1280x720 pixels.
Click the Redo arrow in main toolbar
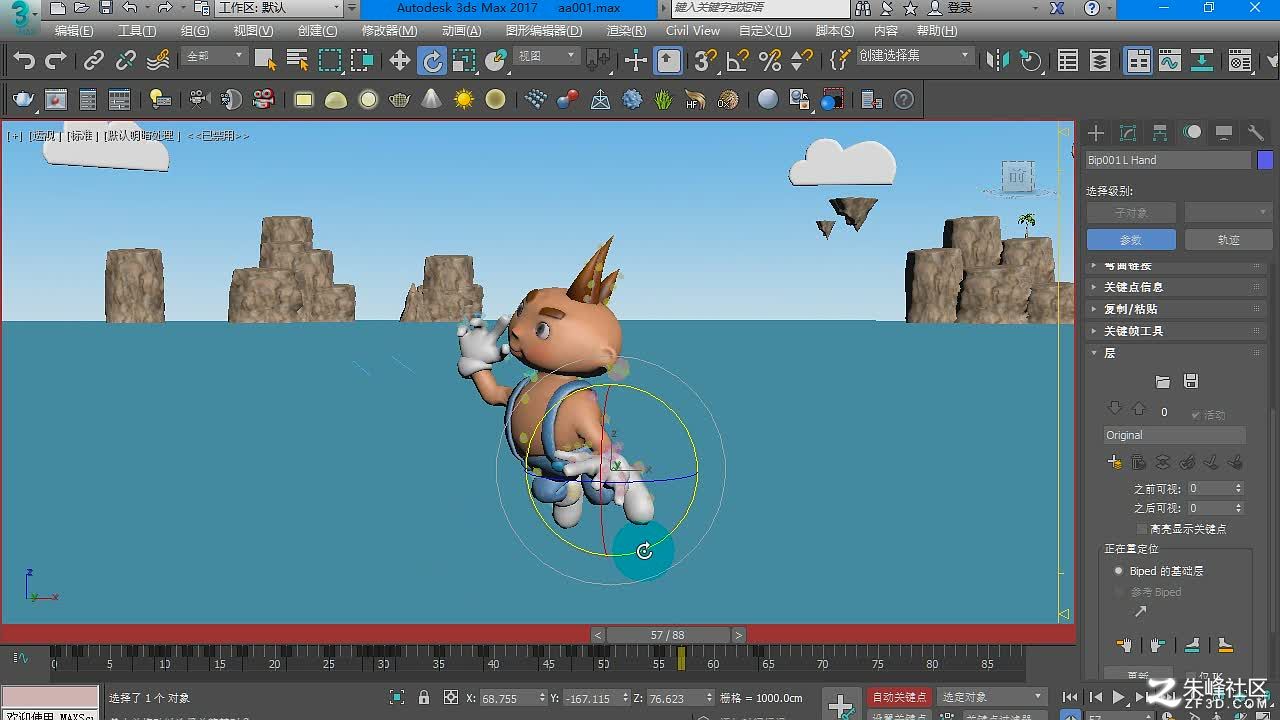pos(57,61)
